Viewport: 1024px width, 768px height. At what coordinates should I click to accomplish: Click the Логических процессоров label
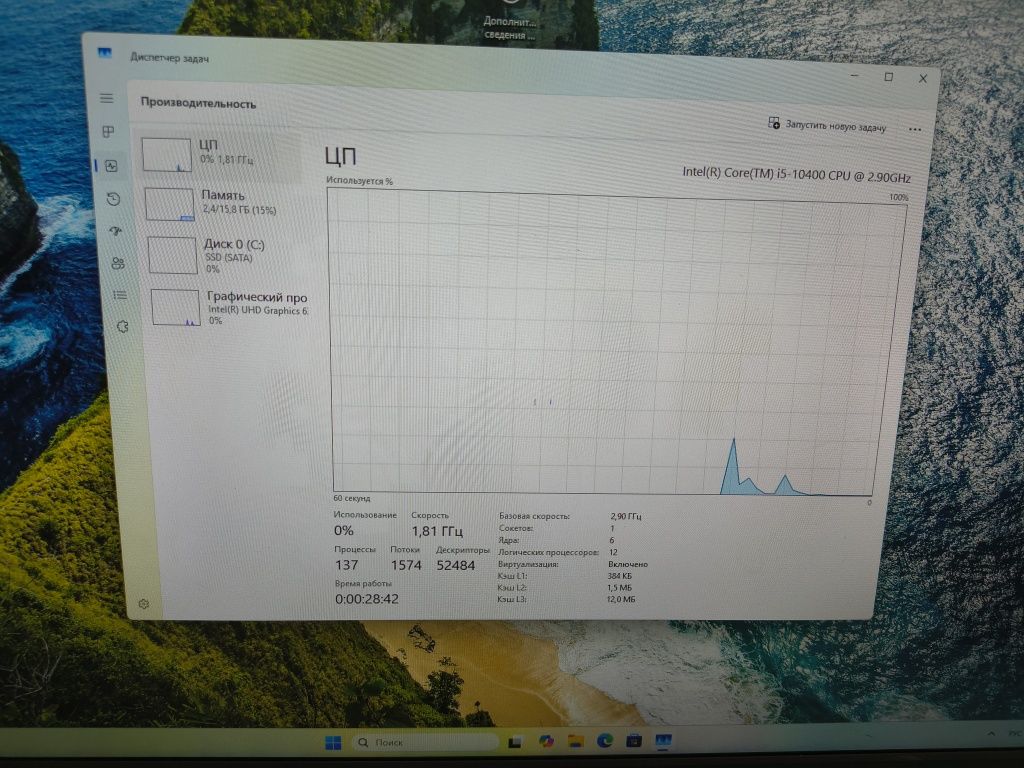point(548,552)
